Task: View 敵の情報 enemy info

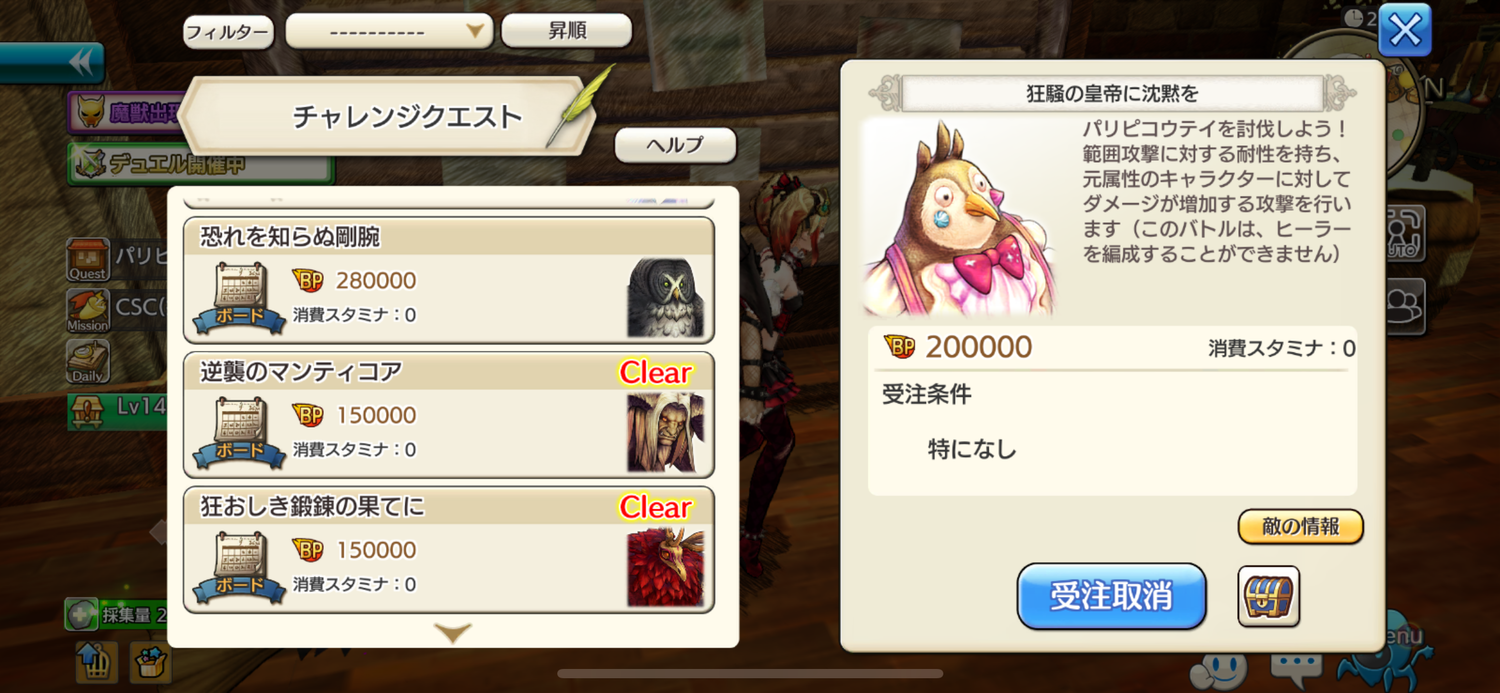Action: (x=1300, y=527)
